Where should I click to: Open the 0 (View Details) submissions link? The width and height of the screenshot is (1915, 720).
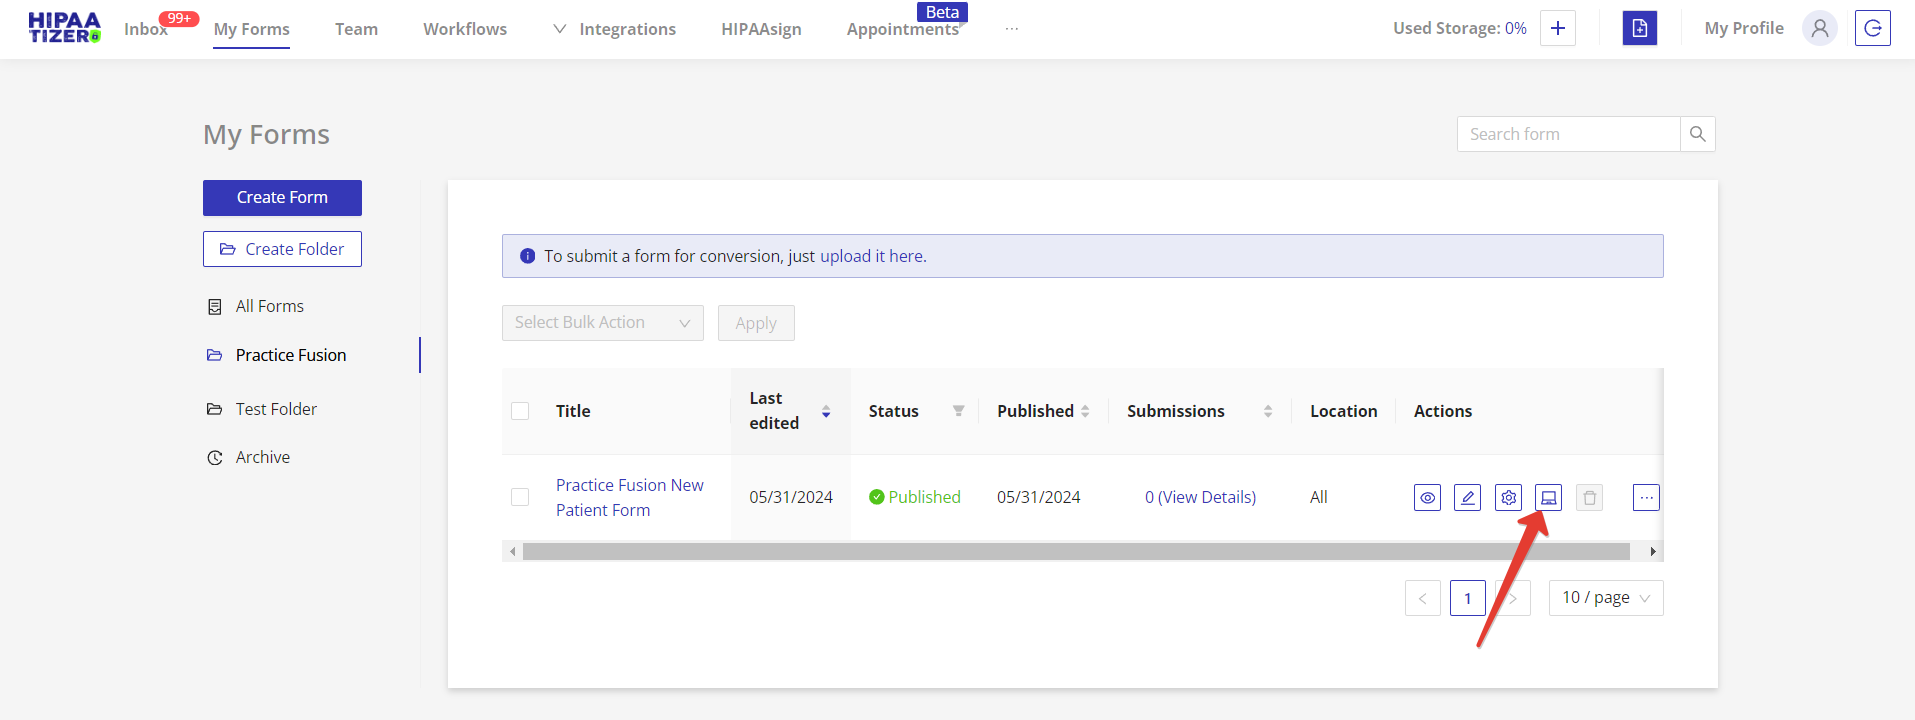tap(1200, 497)
